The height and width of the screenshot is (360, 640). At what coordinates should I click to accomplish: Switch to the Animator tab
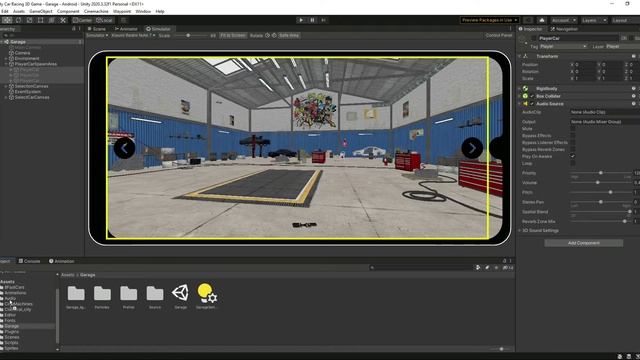tap(126, 29)
